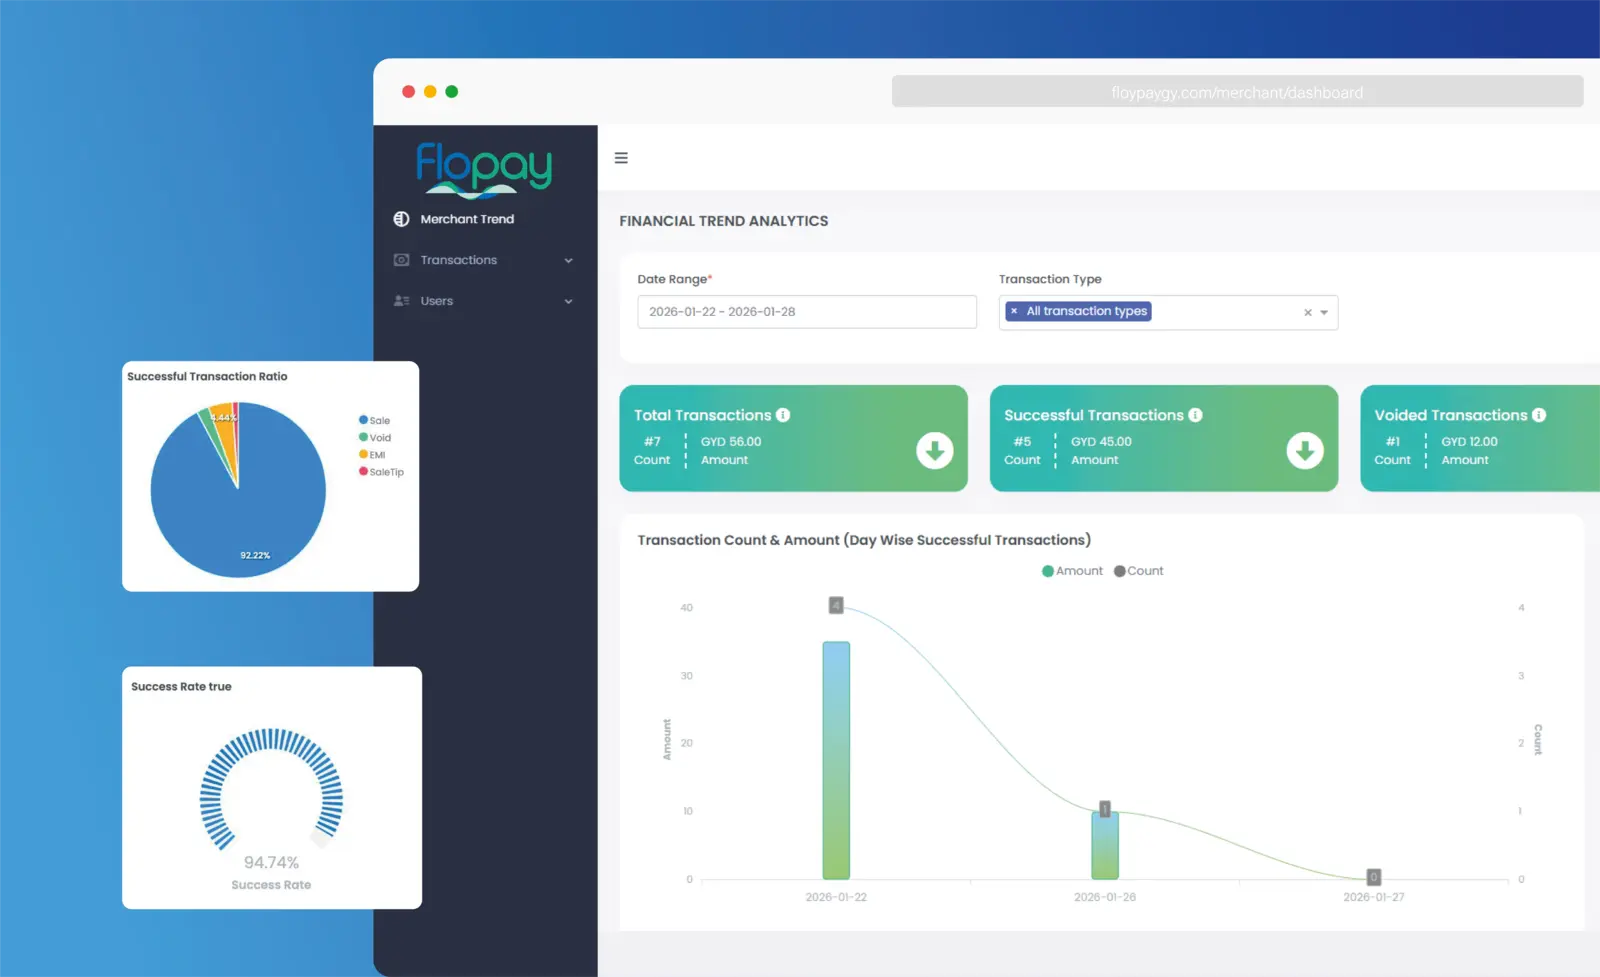The height and width of the screenshot is (977, 1600).
Task: Toggle the EMI legend in pie chart
Action: click(372, 454)
